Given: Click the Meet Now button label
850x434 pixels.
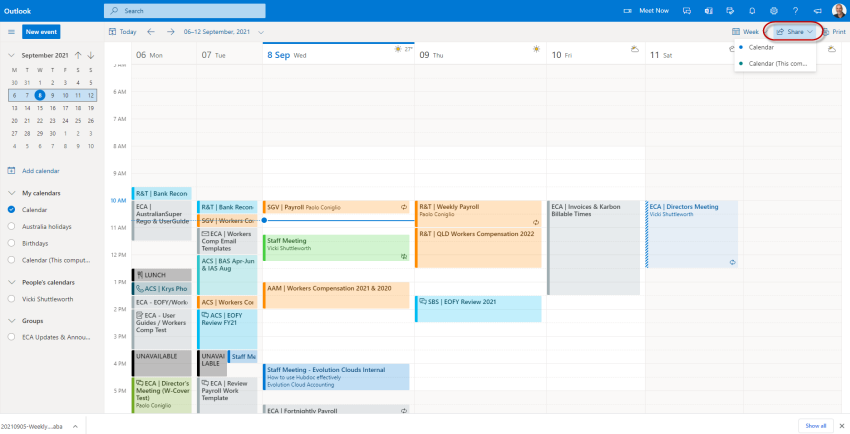Looking at the screenshot, I should pyautogui.click(x=654, y=10).
